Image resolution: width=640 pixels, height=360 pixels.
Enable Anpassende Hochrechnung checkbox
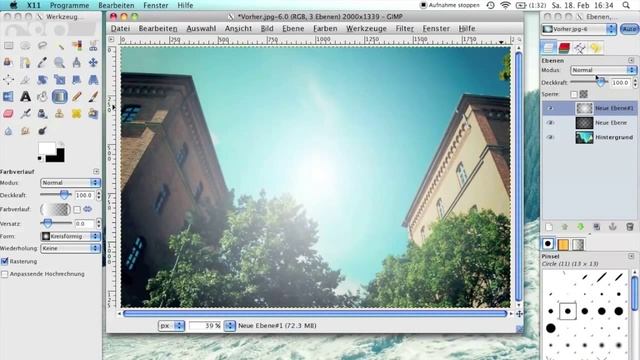pos(4,274)
